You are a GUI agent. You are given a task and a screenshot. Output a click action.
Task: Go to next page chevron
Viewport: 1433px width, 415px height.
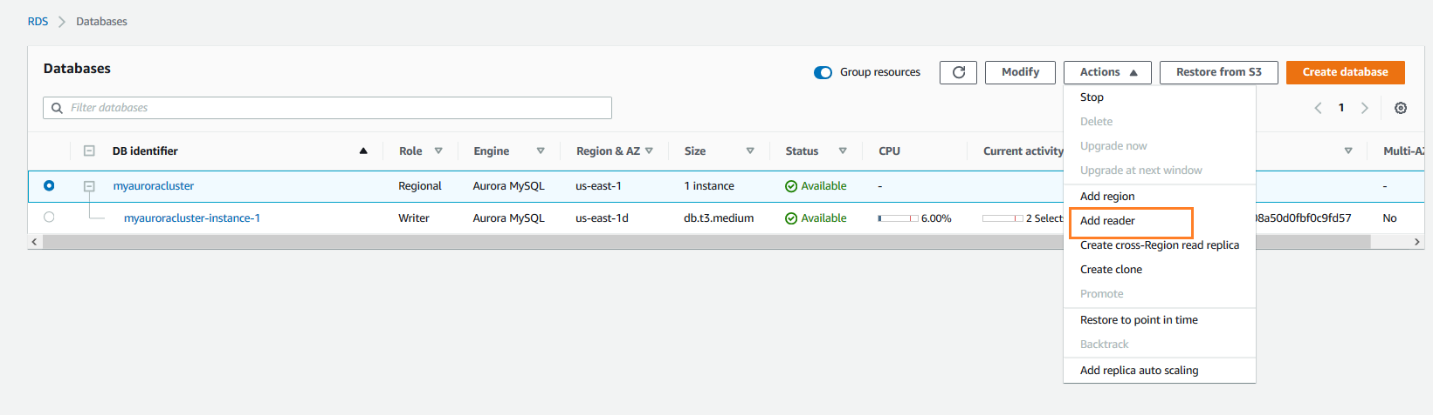coord(1364,108)
